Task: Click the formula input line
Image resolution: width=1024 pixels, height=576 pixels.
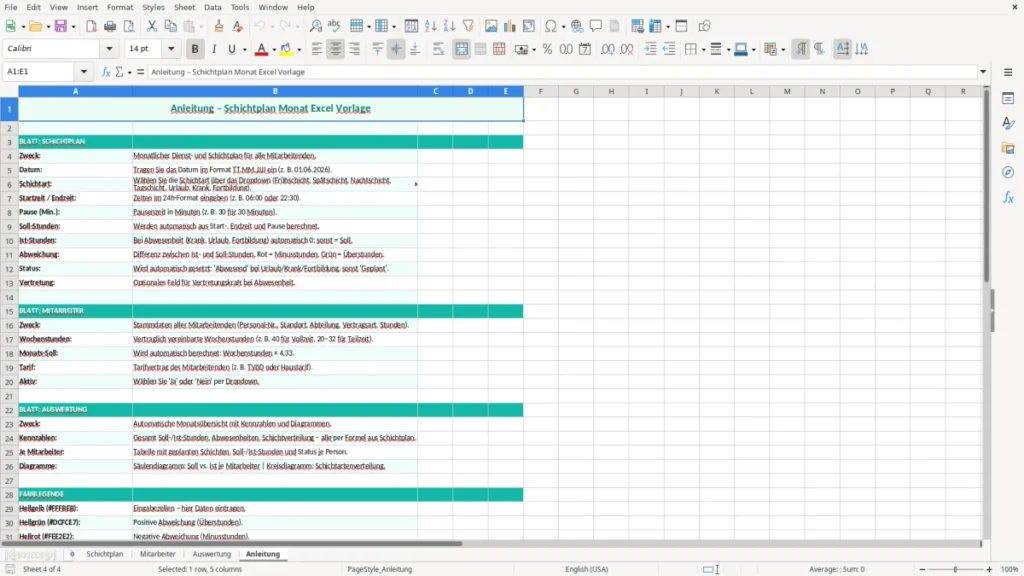Action: pyautogui.click(x=562, y=72)
